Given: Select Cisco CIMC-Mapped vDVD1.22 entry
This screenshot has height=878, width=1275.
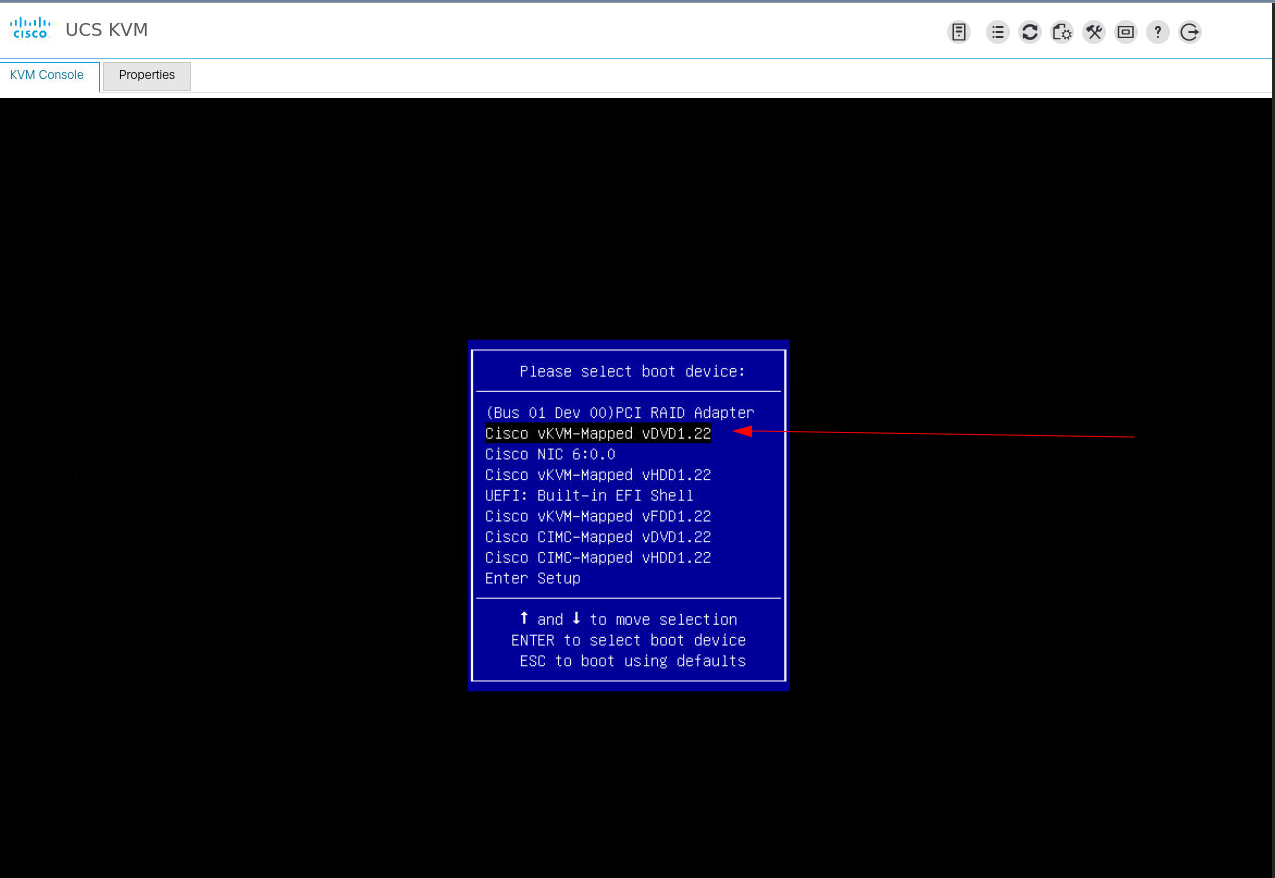Looking at the screenshot, I should (598, 537).
